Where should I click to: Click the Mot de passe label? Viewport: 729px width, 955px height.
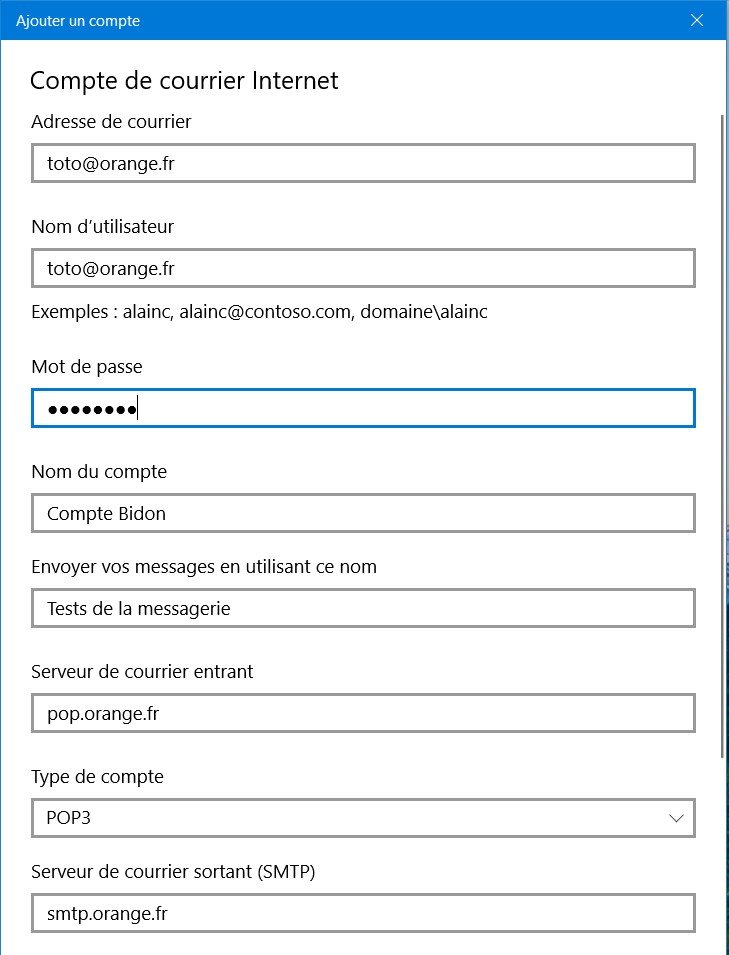[87, 367]
